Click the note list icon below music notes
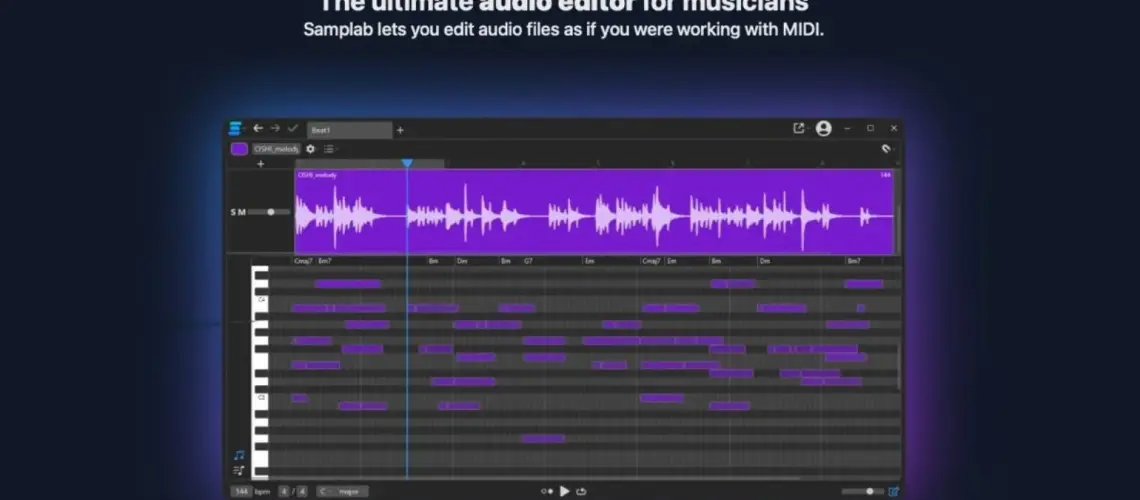 pyautogui.click(x=239, y=470)
